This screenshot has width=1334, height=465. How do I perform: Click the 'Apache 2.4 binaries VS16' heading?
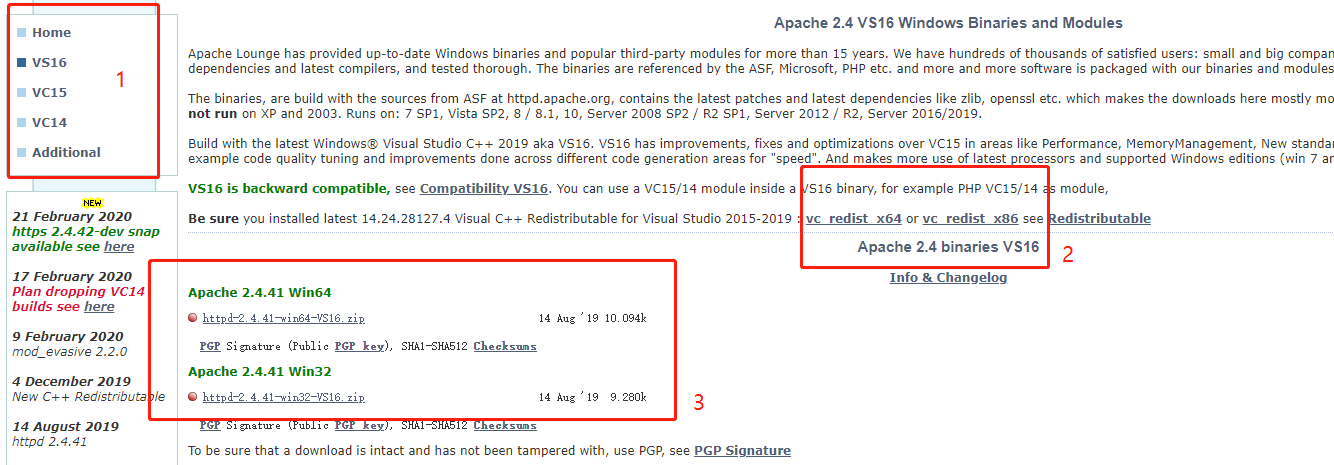tap(948, 247)
